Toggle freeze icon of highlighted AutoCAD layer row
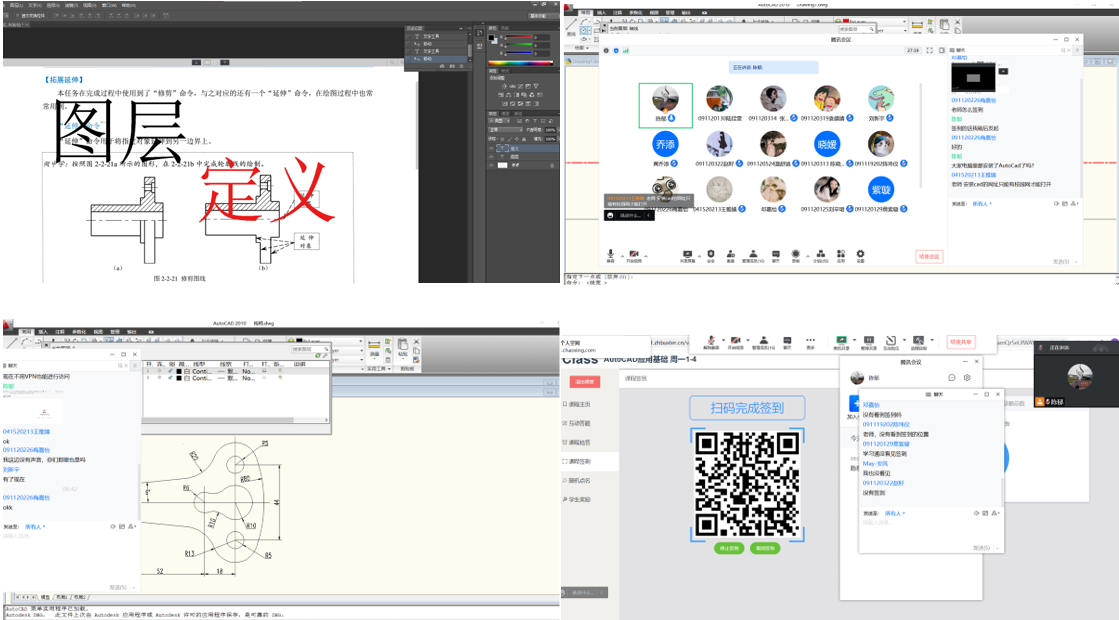Screen dimensions: 1119x620 pos(159,371)
